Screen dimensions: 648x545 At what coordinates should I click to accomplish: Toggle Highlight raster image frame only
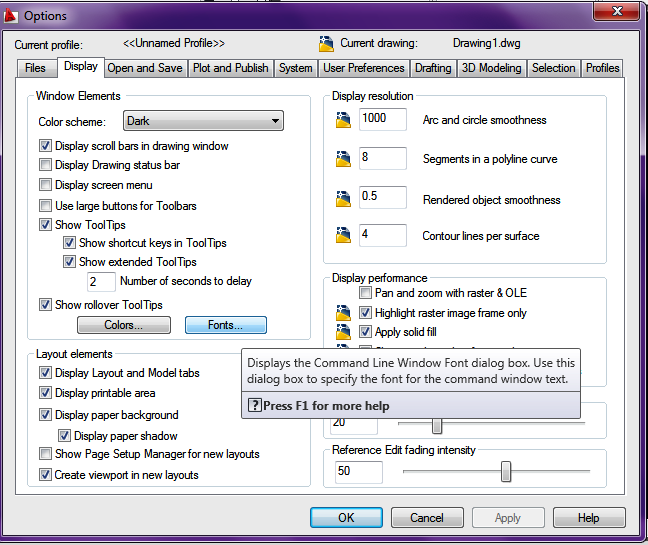(365, 312)
